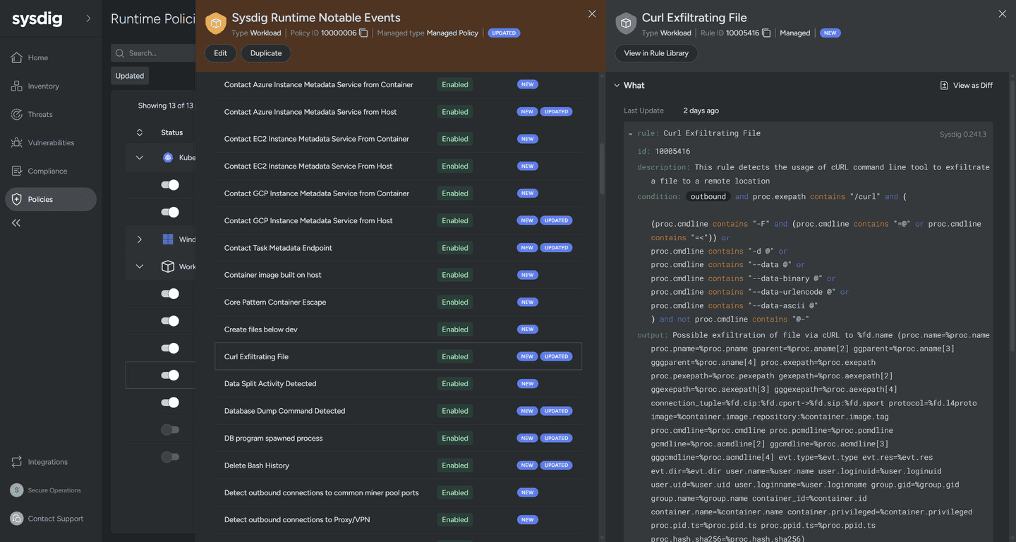
Task: Toggle fifth enabled Workload policy switch
Action: [x=170, y=403]
